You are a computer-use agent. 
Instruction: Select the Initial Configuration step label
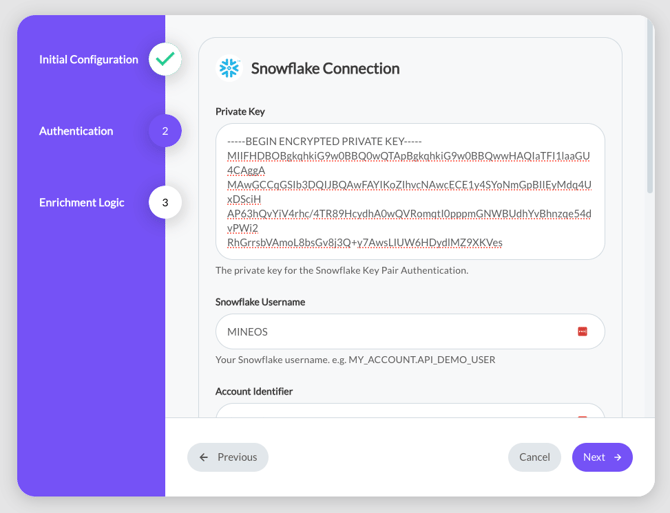coord(88,60)
